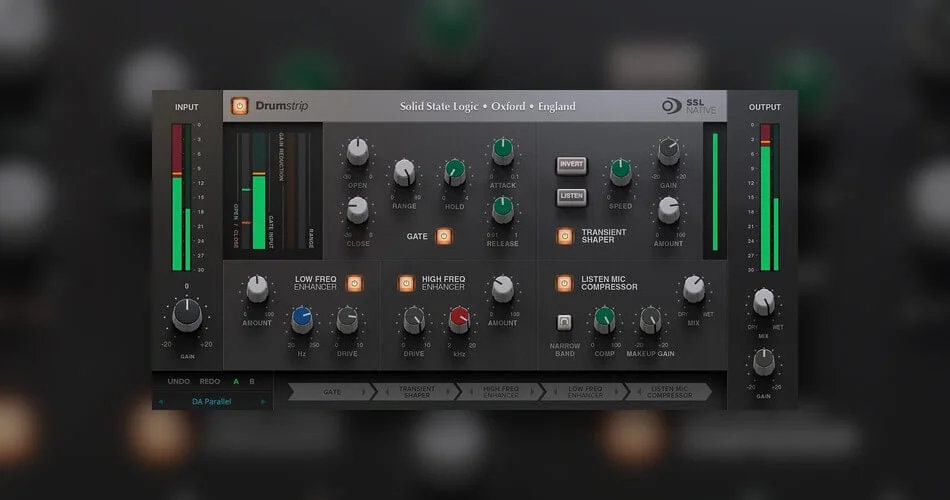Click the Transient Shaper Amount knob
The height and width of the screenshot is (500, 950).
coord(668,210)
